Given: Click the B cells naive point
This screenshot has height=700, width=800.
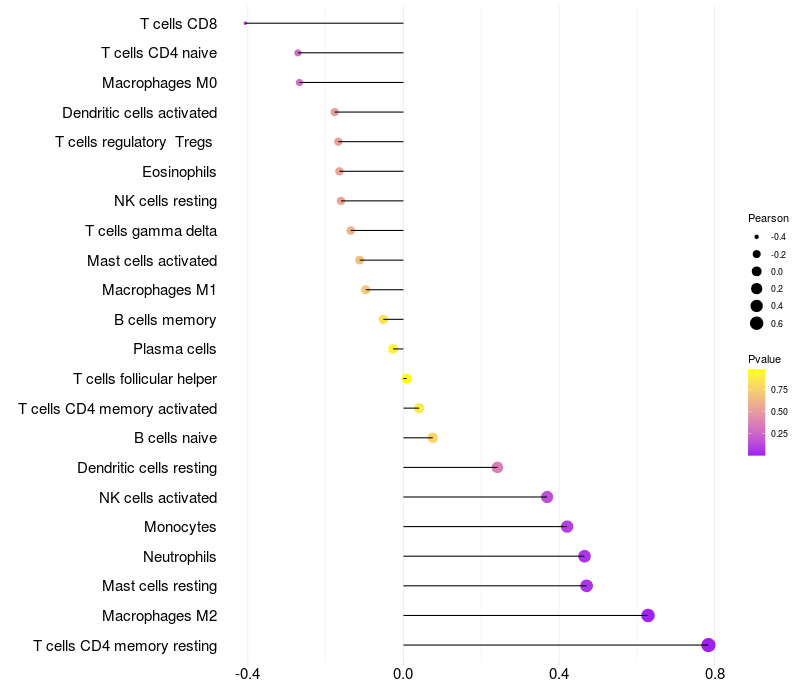Looking at the screenshot, I should [433, 438].
